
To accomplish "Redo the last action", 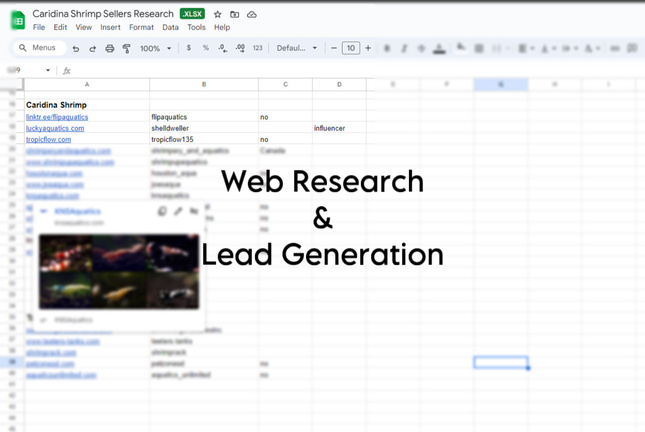I will point(93,49).
